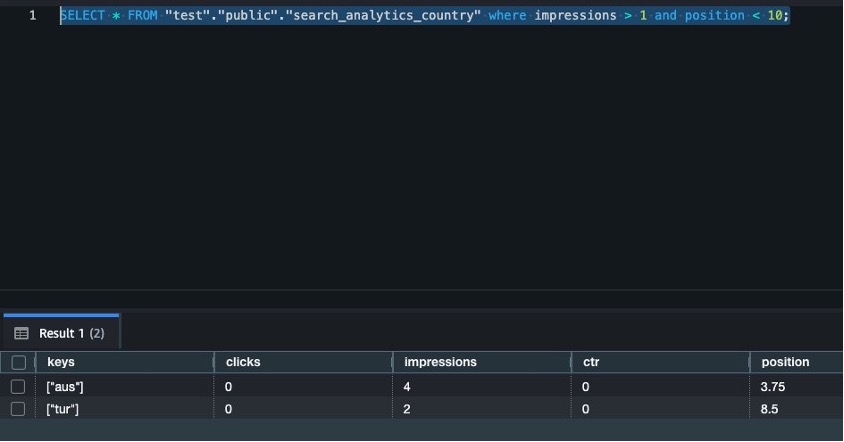Click the clicks column header
Viewport: 844px width, 442px height.
pos(243,362)
